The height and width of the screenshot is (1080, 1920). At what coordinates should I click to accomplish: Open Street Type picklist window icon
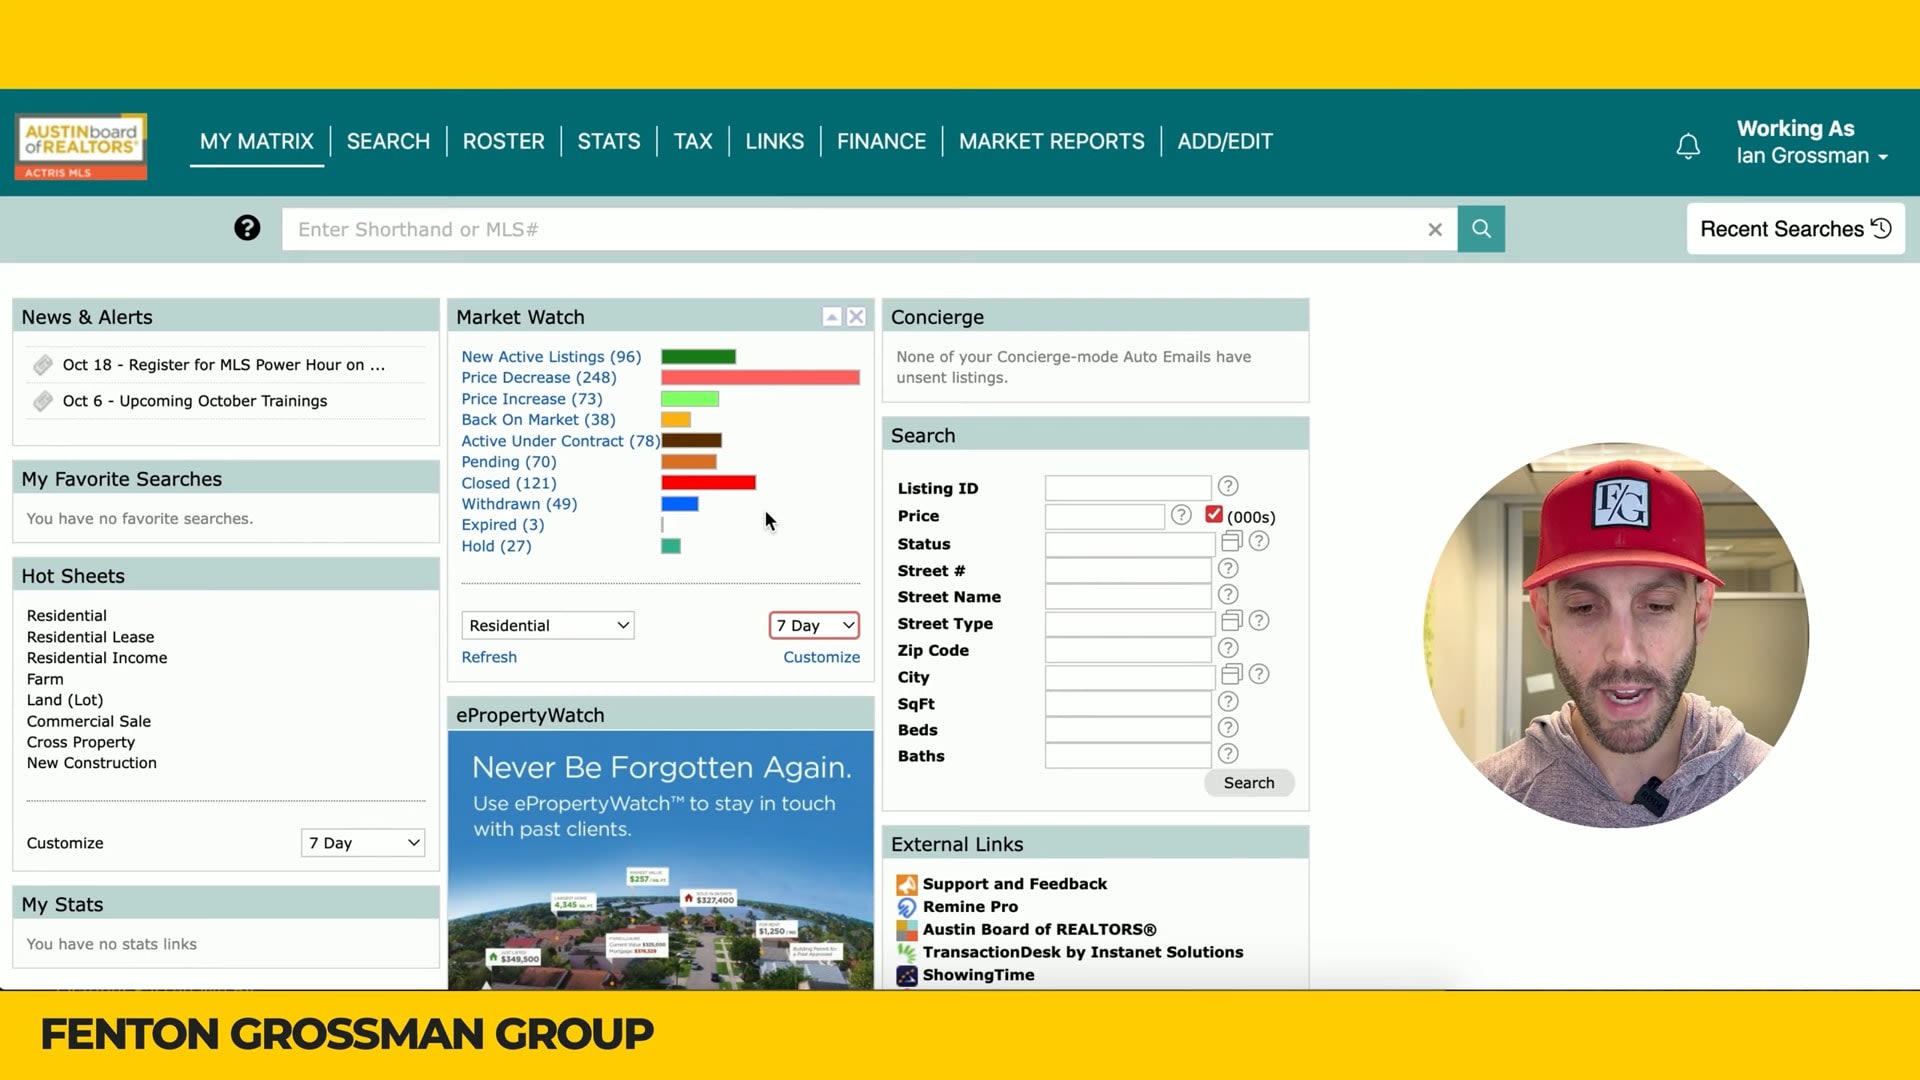click(x=1231, y=621)
